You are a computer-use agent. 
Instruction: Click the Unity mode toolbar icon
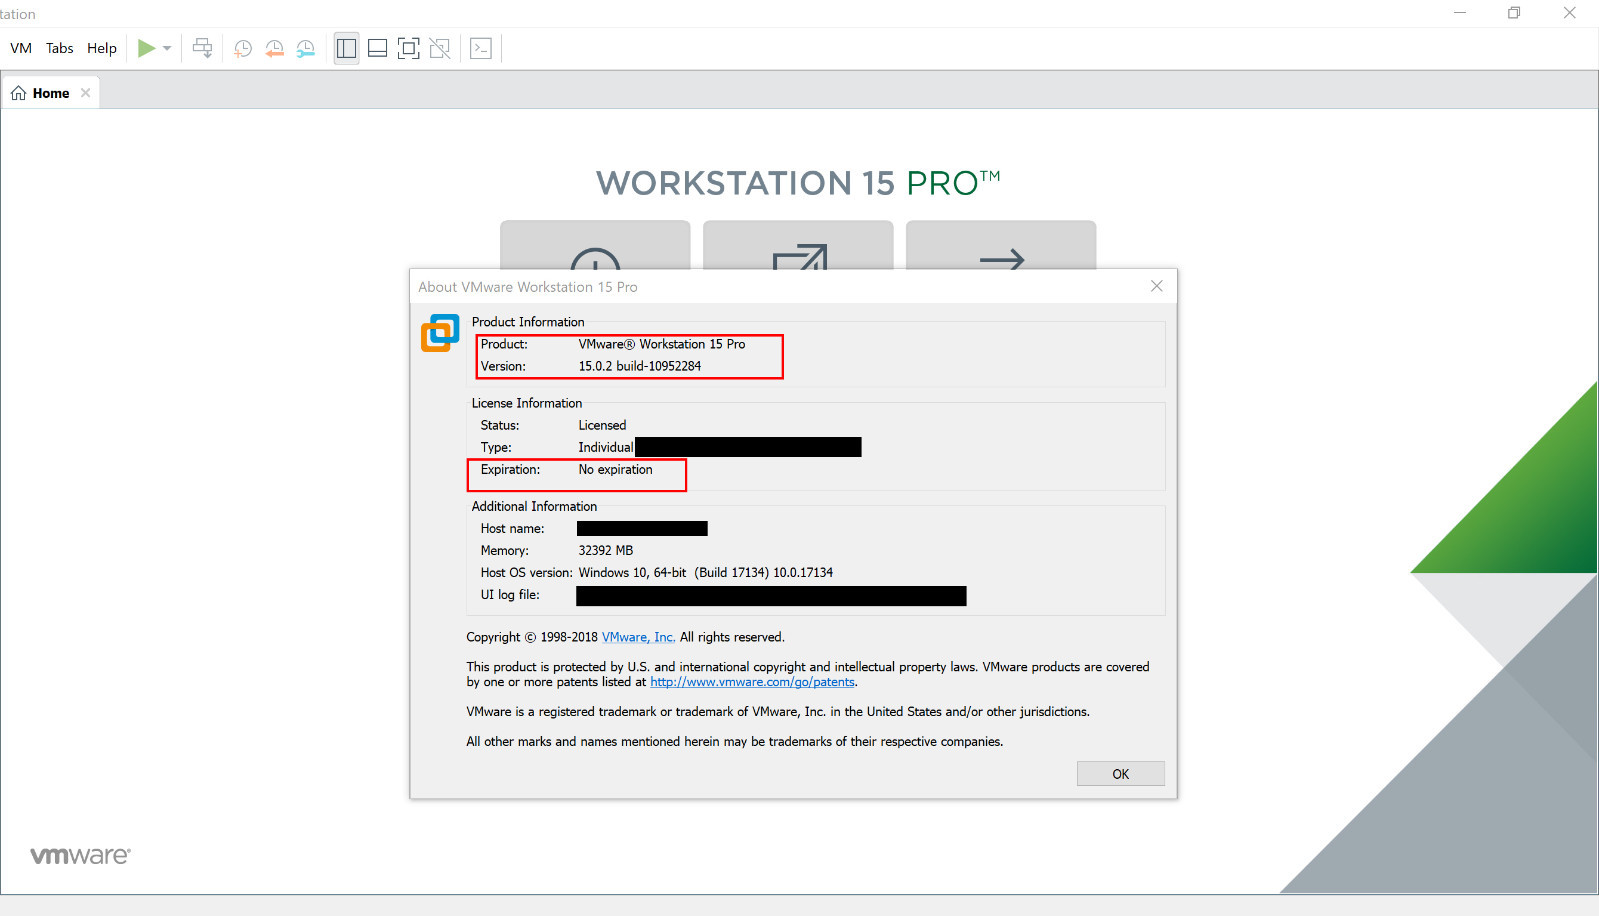pyautogui.click(x=439, y=48)
